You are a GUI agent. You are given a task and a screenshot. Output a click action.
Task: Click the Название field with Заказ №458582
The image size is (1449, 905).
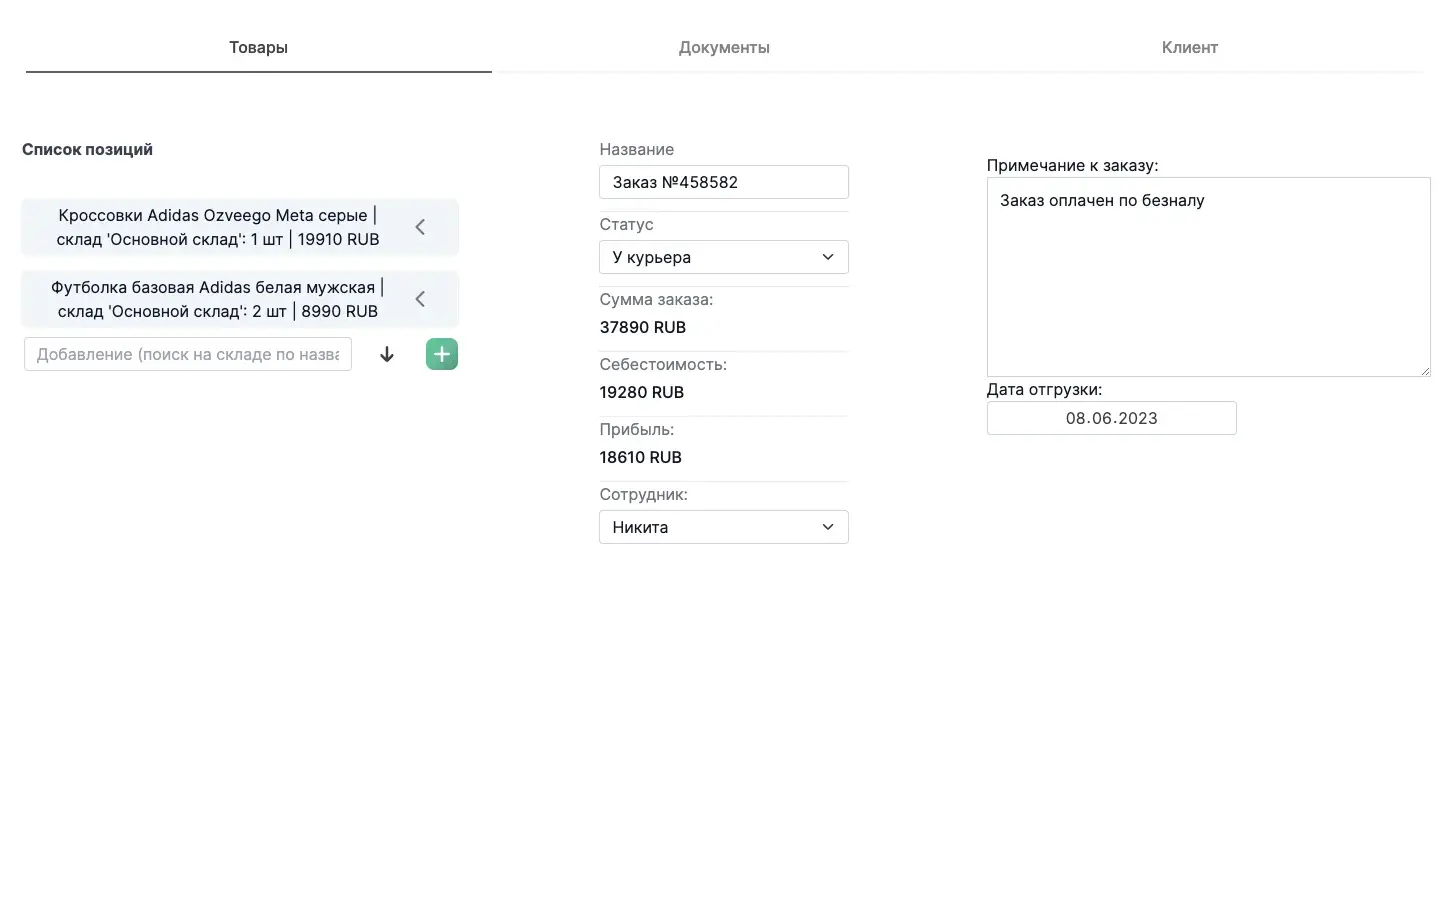point(723,182)
